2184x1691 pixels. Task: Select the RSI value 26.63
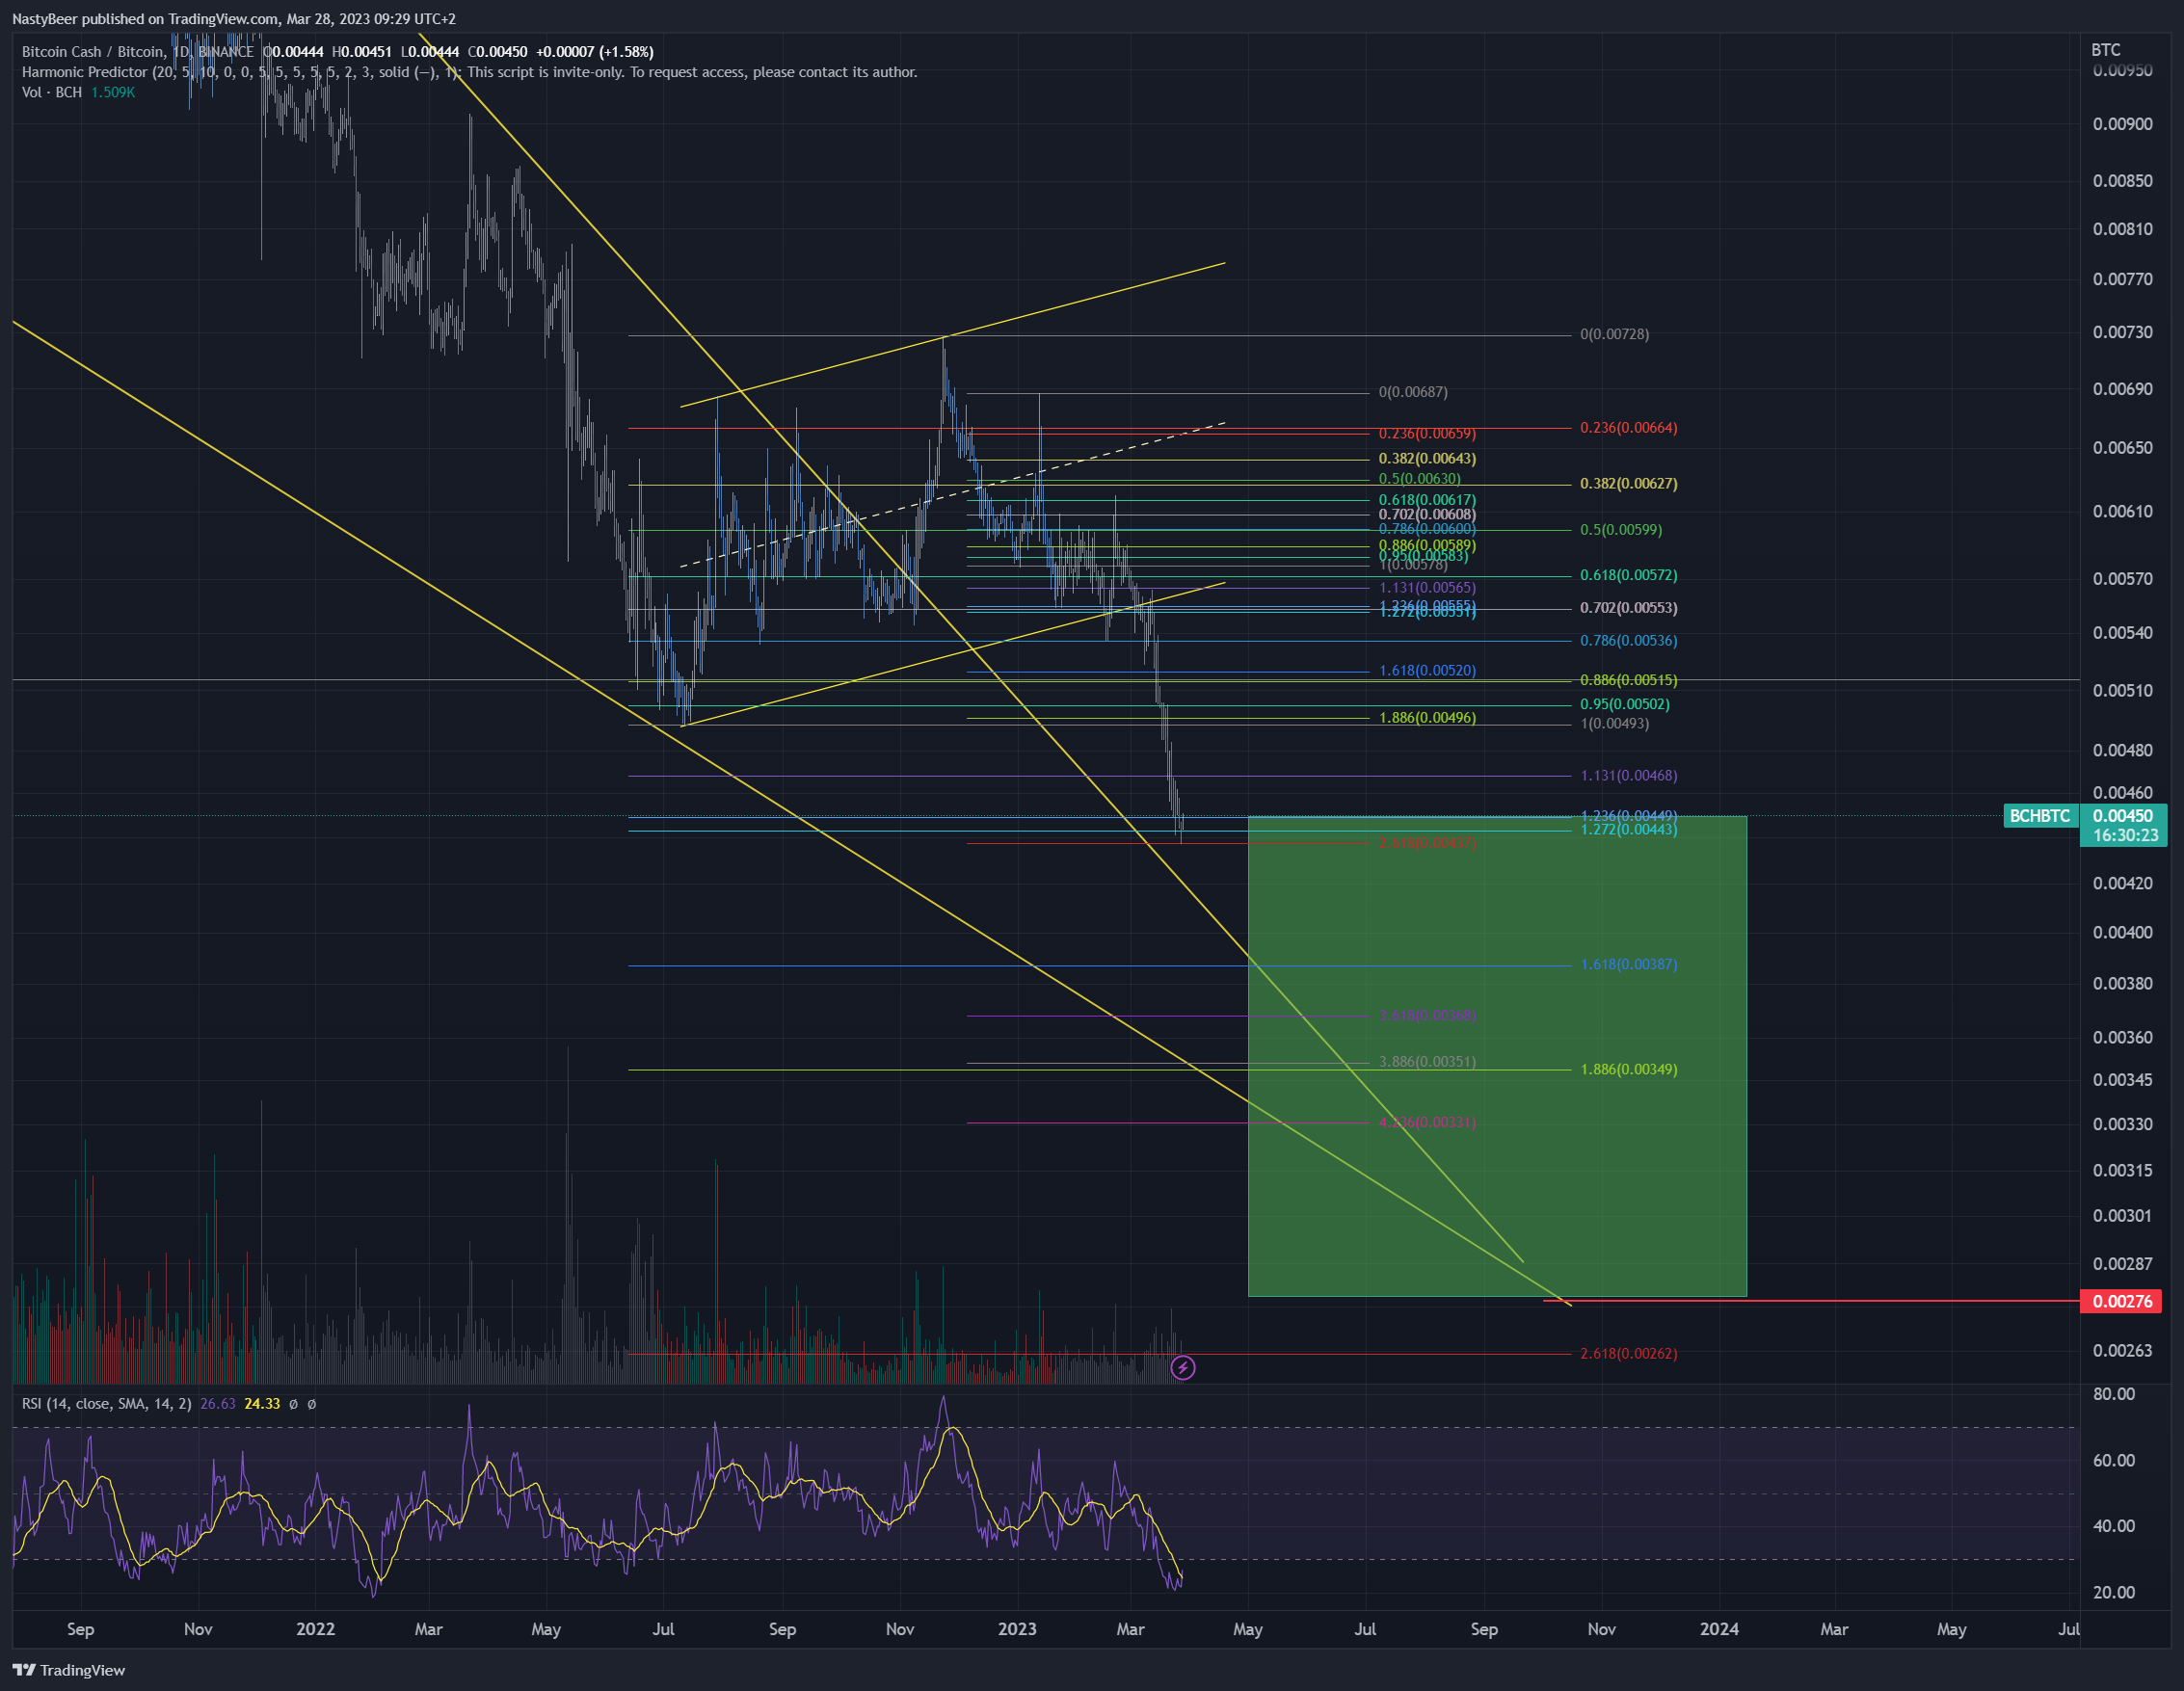pyautogui.click(x=218, y=1404)
